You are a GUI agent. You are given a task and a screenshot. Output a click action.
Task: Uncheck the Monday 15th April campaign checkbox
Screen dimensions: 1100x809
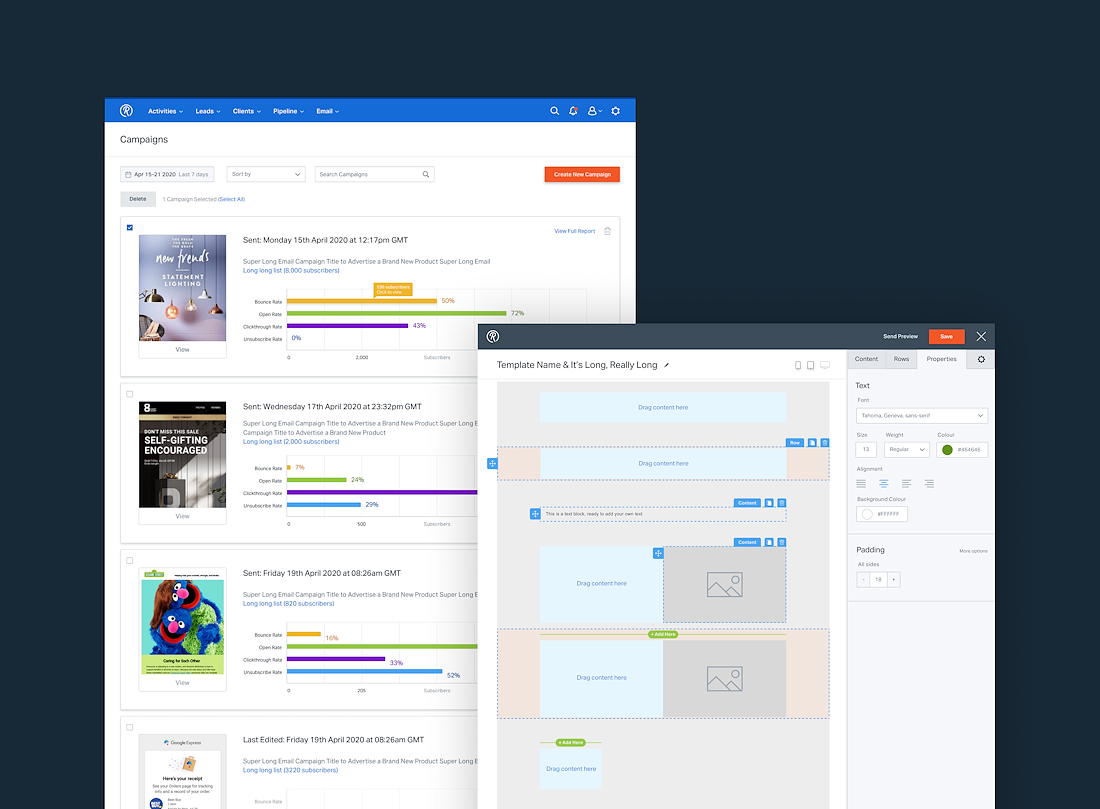coord(130,227)
